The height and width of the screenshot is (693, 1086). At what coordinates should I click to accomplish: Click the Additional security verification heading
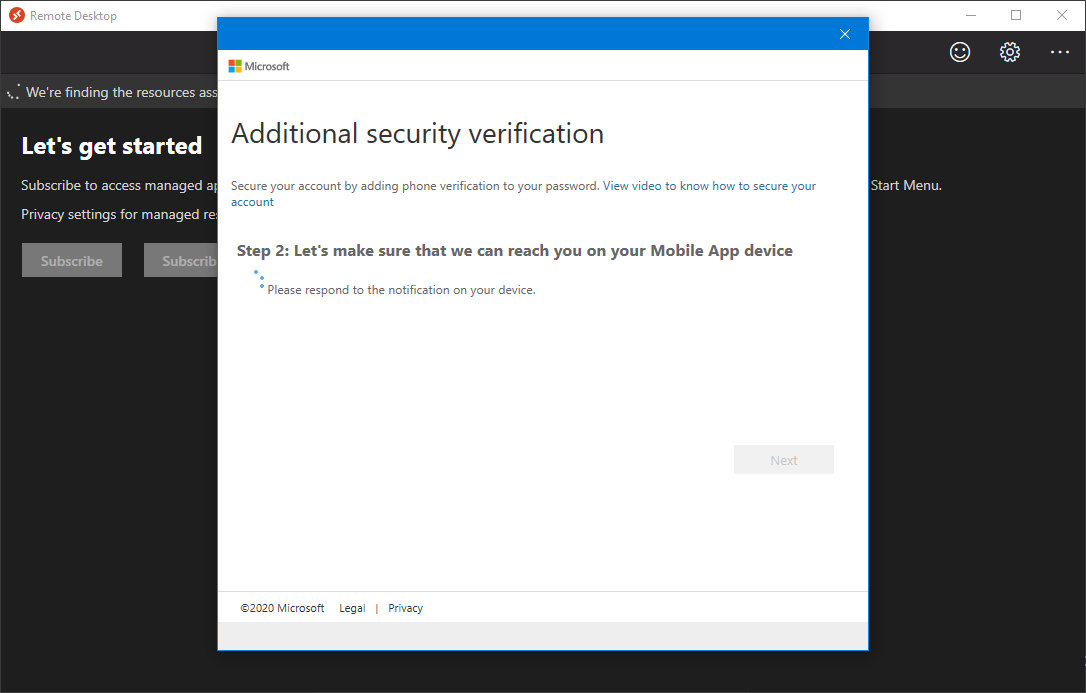(x=418, y=134)
